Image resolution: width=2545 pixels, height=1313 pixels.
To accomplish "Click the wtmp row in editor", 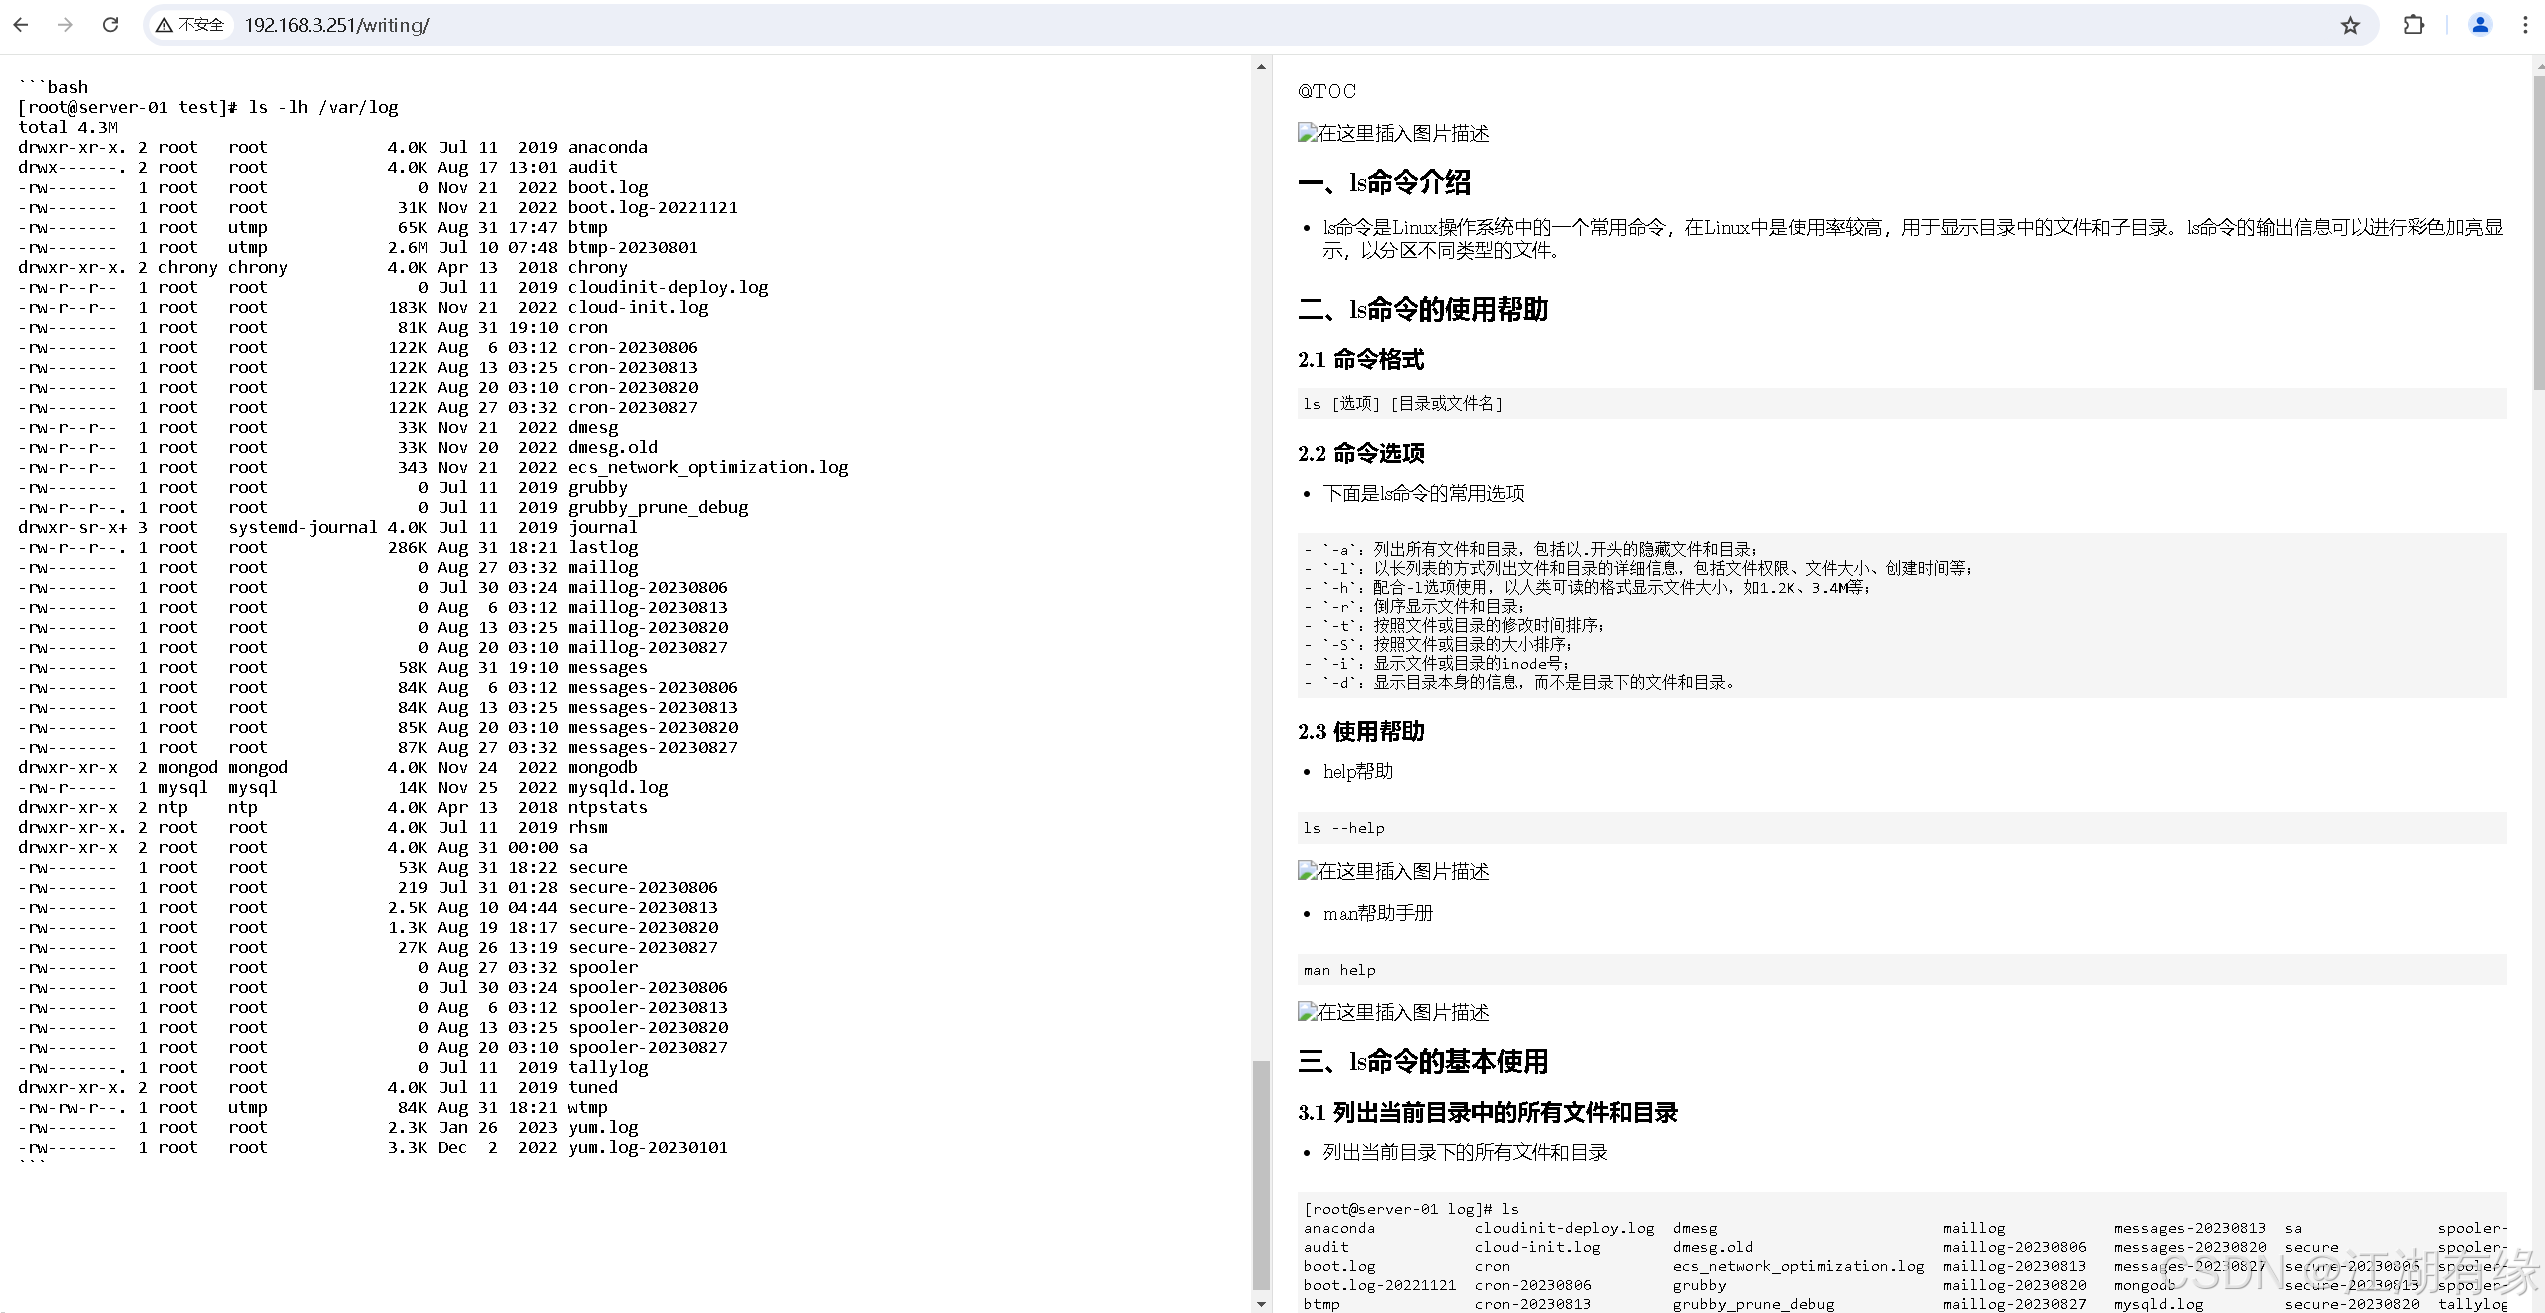I will [x=313, y=1107].
